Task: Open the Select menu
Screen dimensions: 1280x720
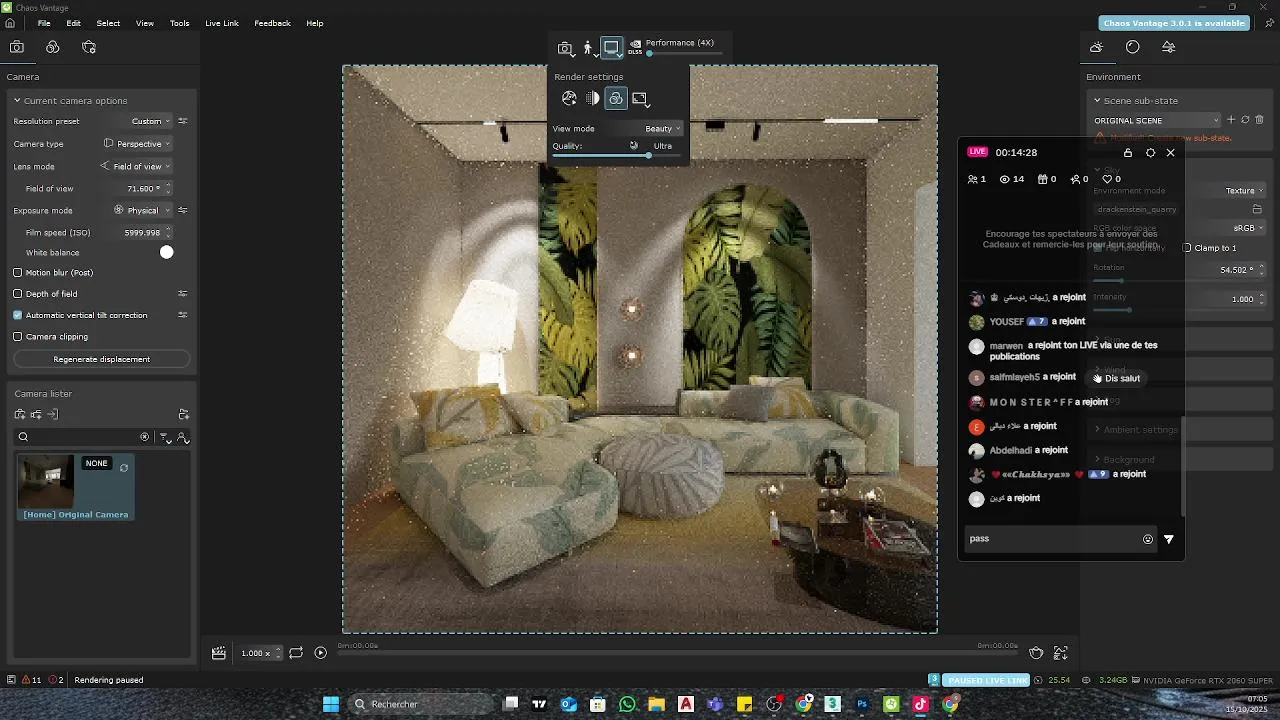Action: (108, 23)
